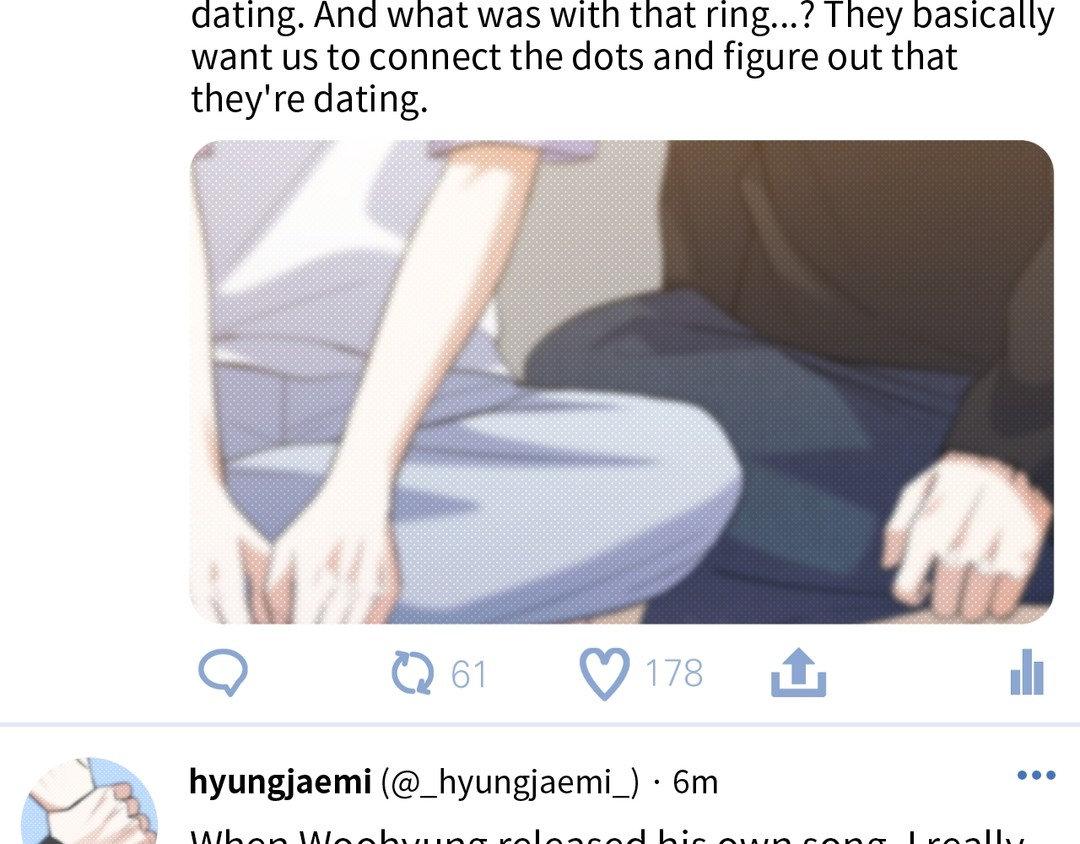The image size is (1080, 844).
Task: Open hyungjaemi's profile avatar
Action: 90,801
